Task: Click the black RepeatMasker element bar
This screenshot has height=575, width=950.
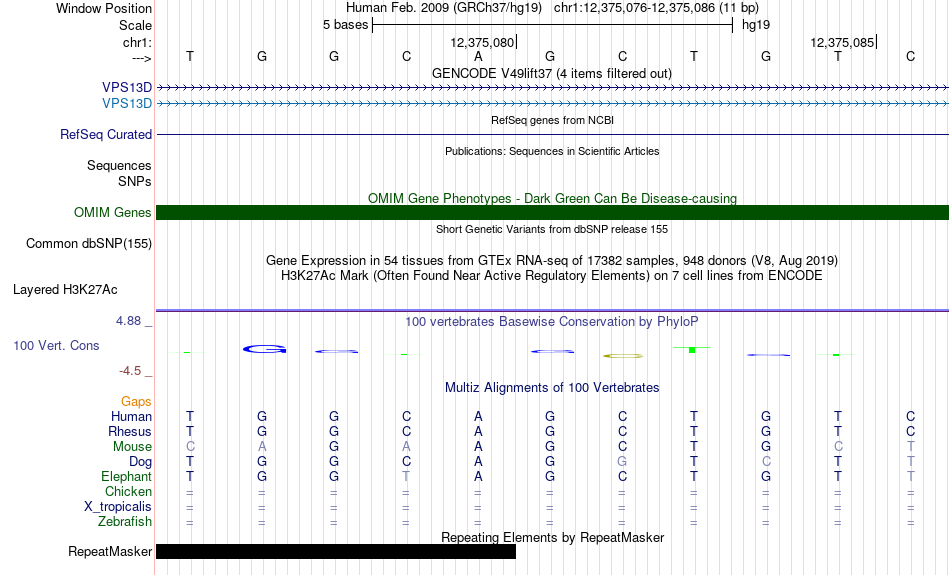Action: coord(336,551)
